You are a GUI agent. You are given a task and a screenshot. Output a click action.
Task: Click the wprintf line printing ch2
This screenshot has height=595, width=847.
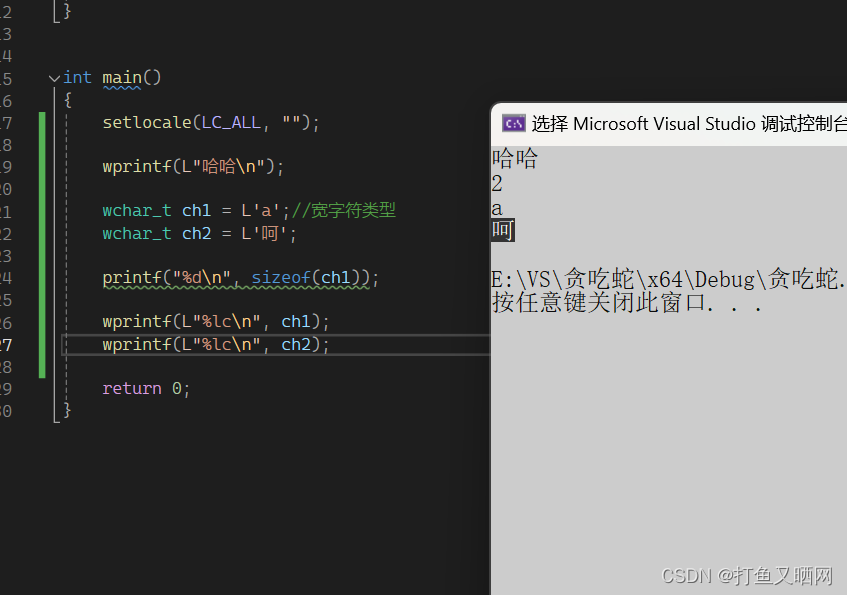(216, 344)
